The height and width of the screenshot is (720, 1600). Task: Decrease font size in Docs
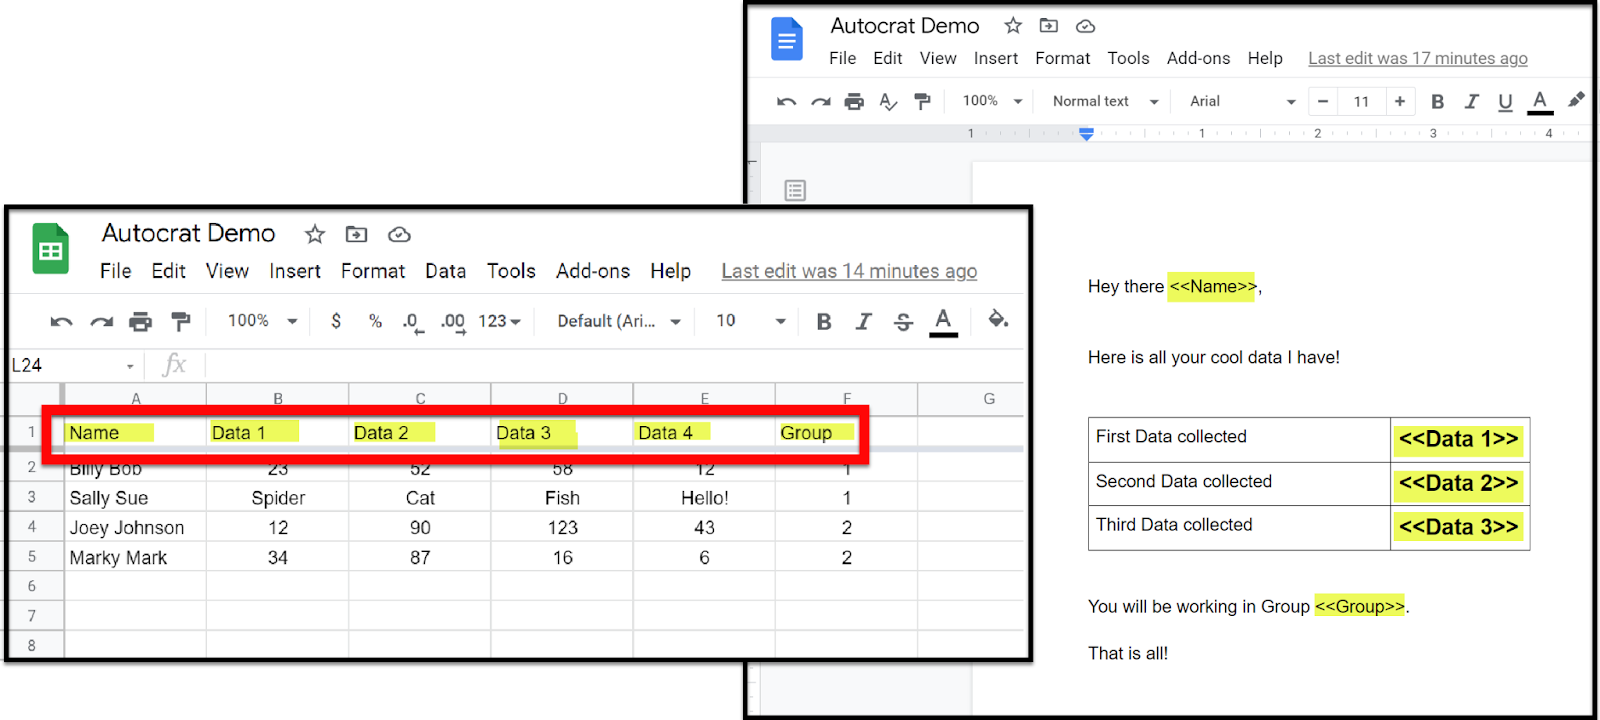(x=1323, y=101)
